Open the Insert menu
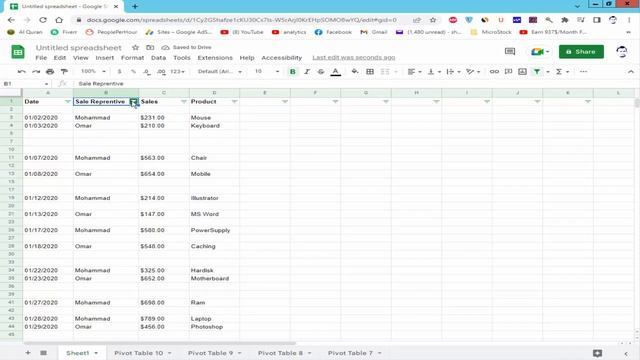The image size is (640, 360). [x=105, y=58]
